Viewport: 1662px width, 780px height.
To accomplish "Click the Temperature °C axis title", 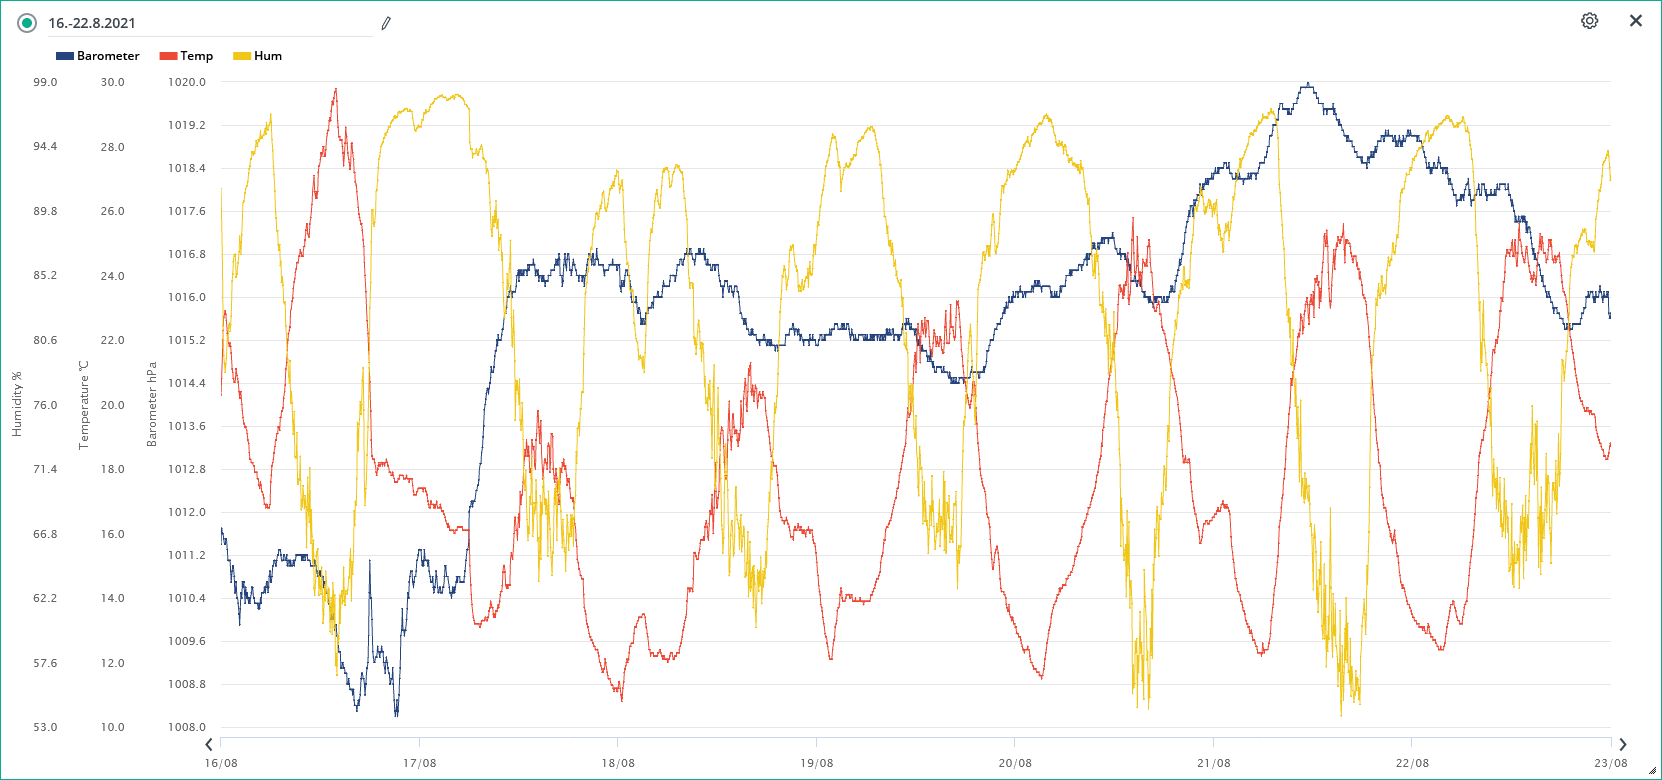I will pyautogui.click(x=84, y=404).
